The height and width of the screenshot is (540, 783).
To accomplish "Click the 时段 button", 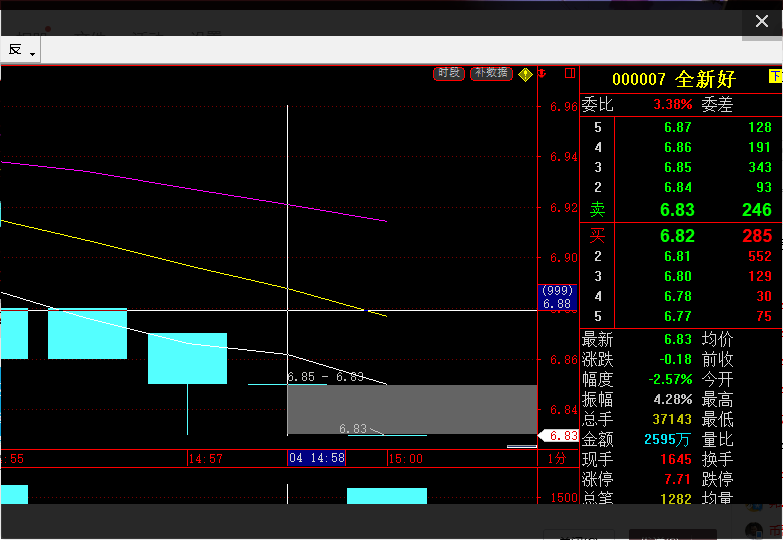I will (x=449, y=73).
